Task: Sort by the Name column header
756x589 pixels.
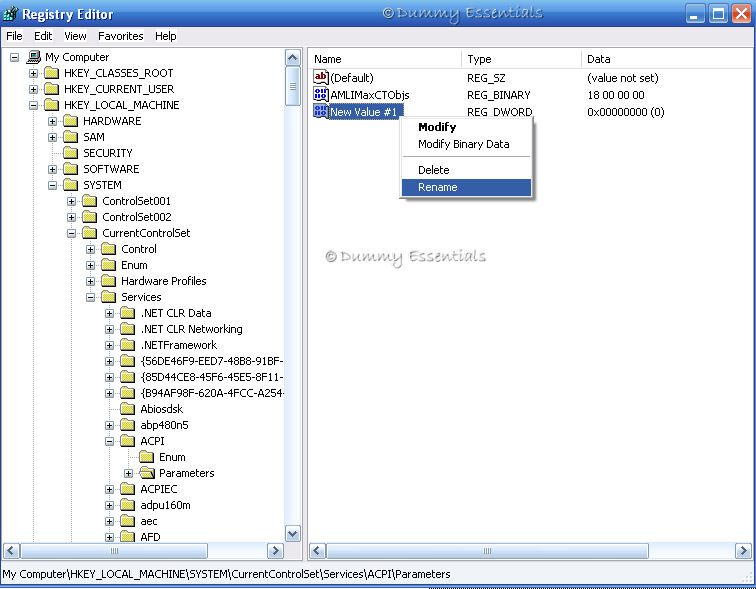Action: click(x=385, y=59)
